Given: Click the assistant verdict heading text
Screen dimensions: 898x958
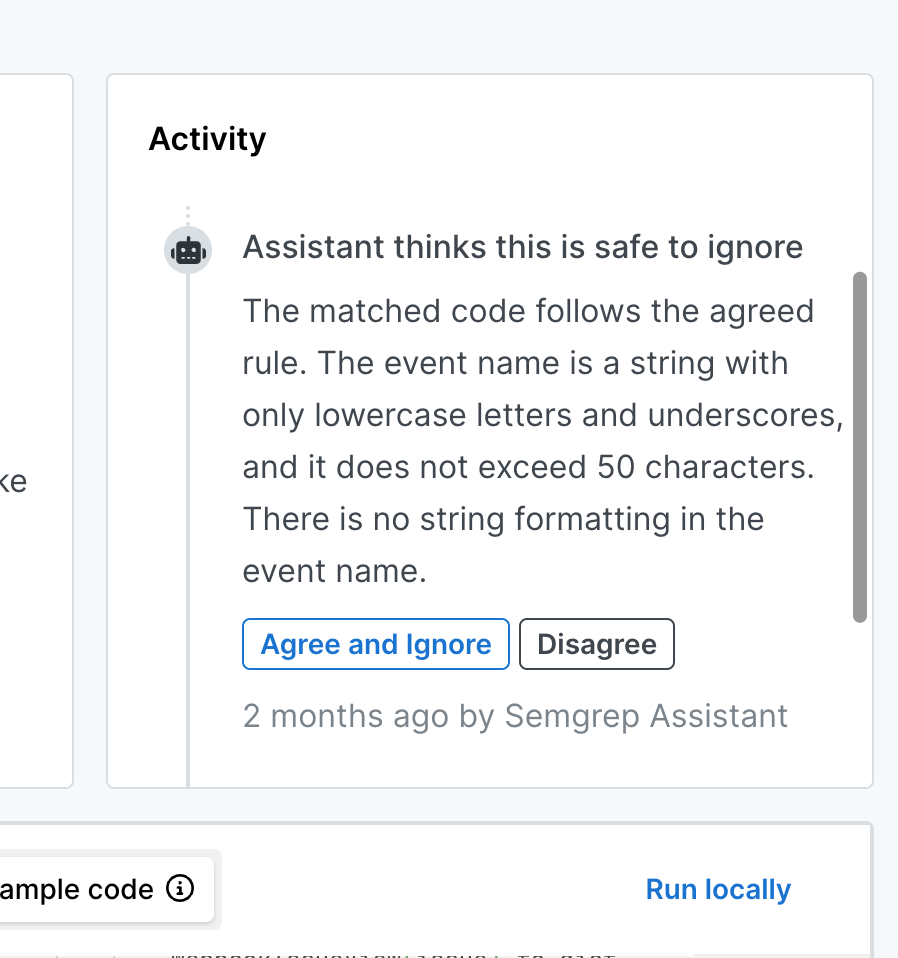Looking at the screenshot, I should [x=523, y=247].
